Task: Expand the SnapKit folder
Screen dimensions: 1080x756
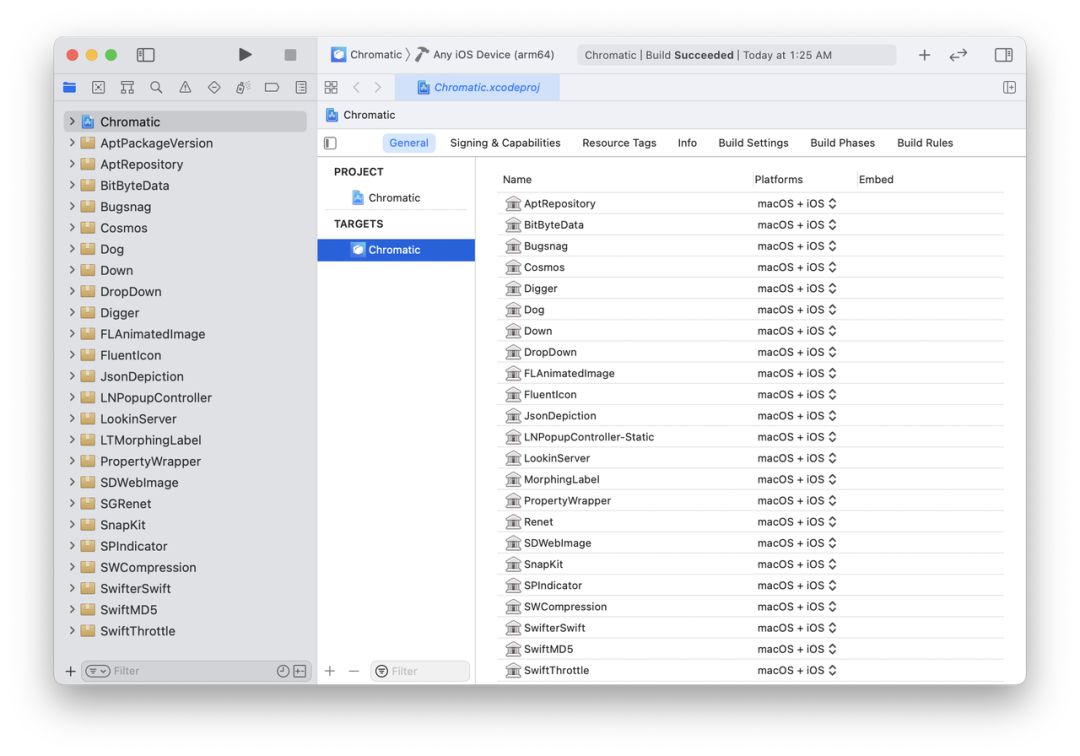Action: pos(72,525)
